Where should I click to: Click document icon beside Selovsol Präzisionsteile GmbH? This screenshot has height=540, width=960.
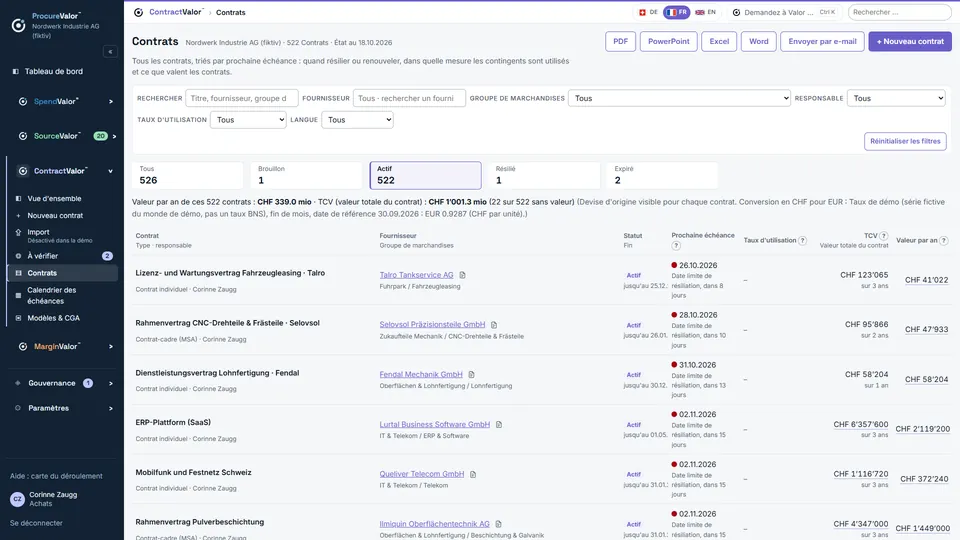pyautogui.click(x=494, y=325)
